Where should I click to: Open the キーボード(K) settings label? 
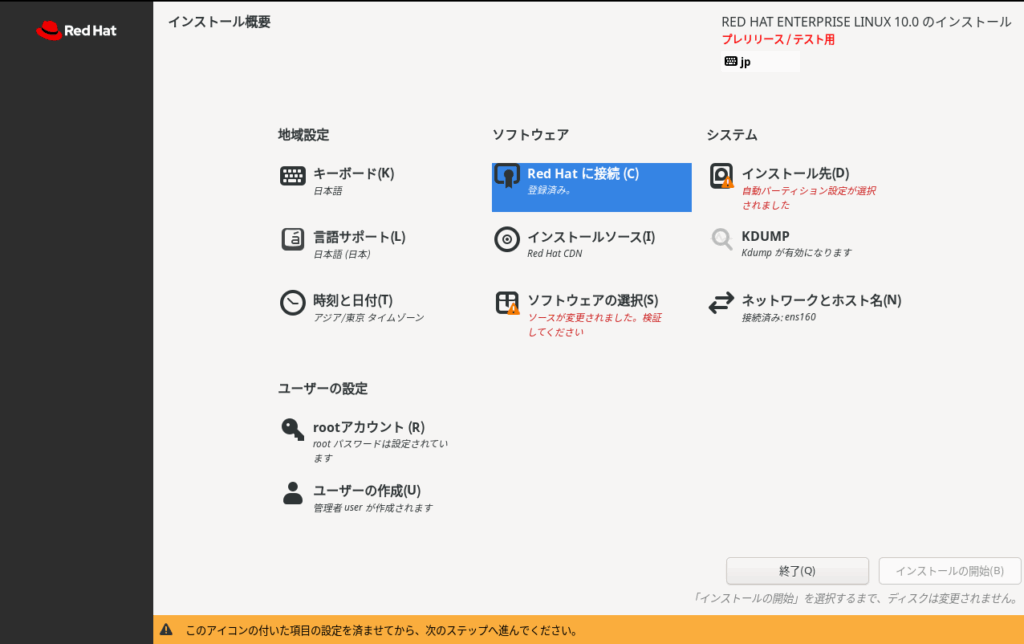click(x=353, y=173)
